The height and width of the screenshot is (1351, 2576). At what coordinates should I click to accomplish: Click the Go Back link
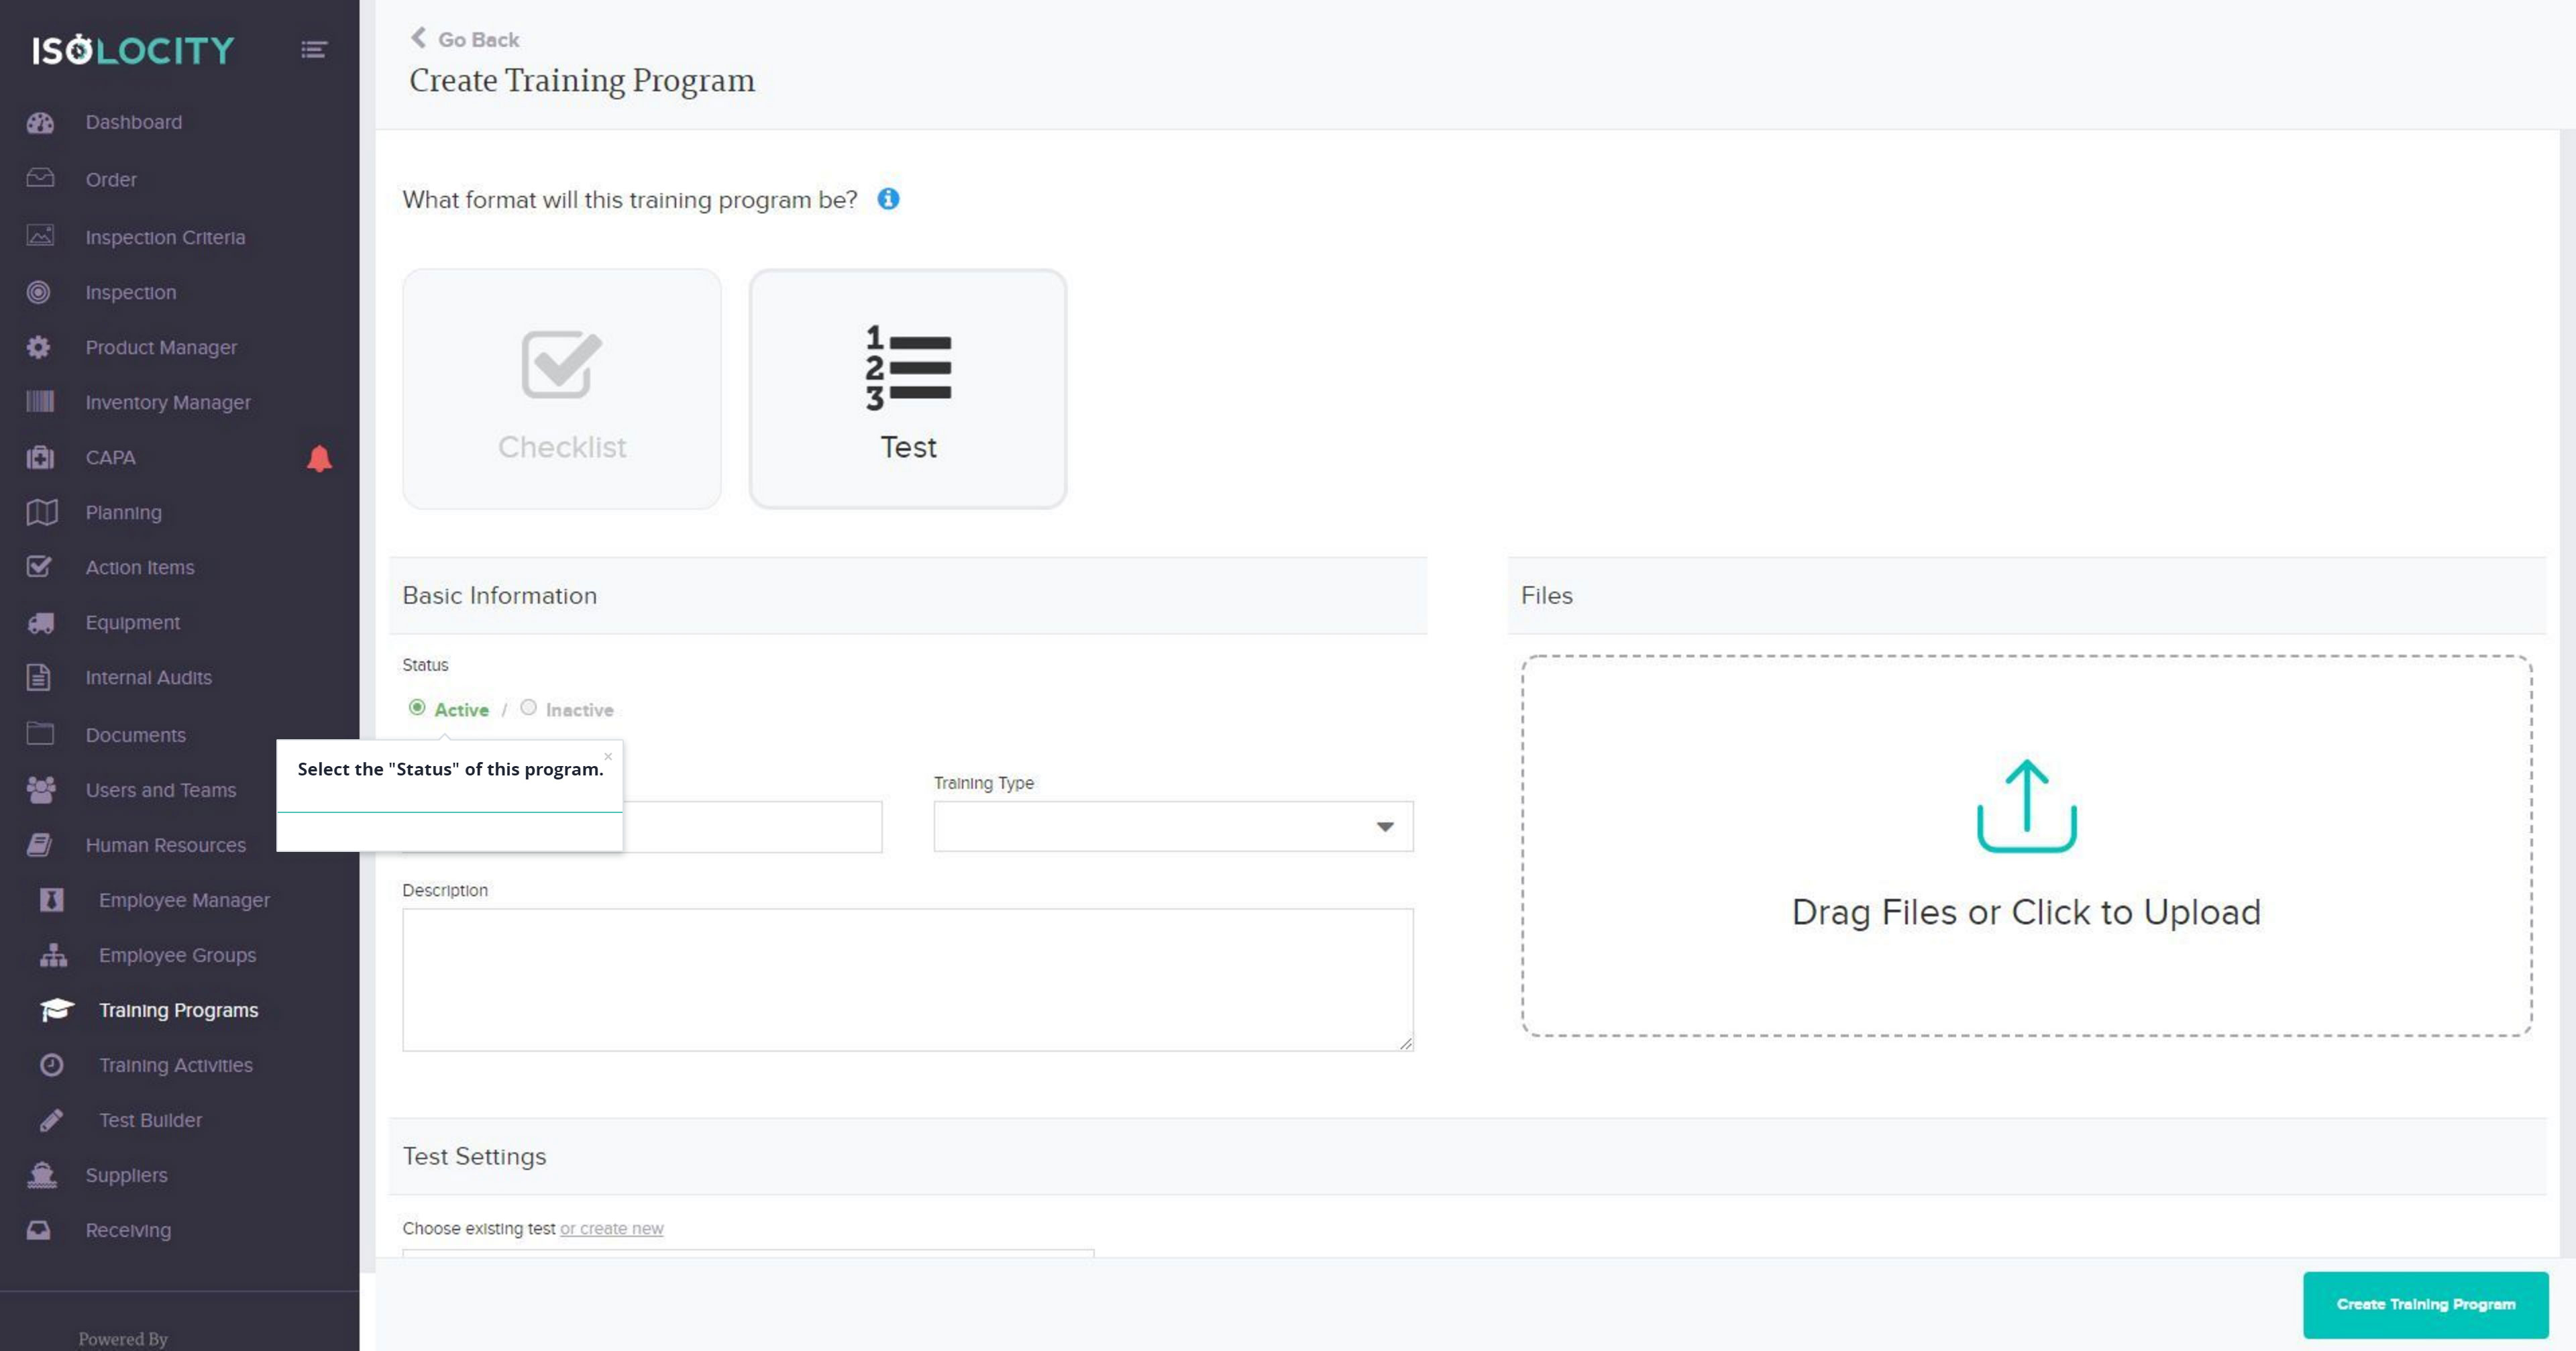[x=465, y=39]
